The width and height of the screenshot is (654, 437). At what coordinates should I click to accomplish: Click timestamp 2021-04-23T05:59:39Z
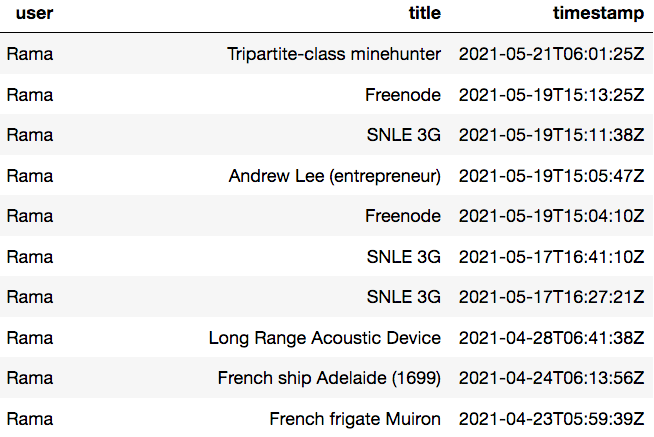click(x=551, y=419)
